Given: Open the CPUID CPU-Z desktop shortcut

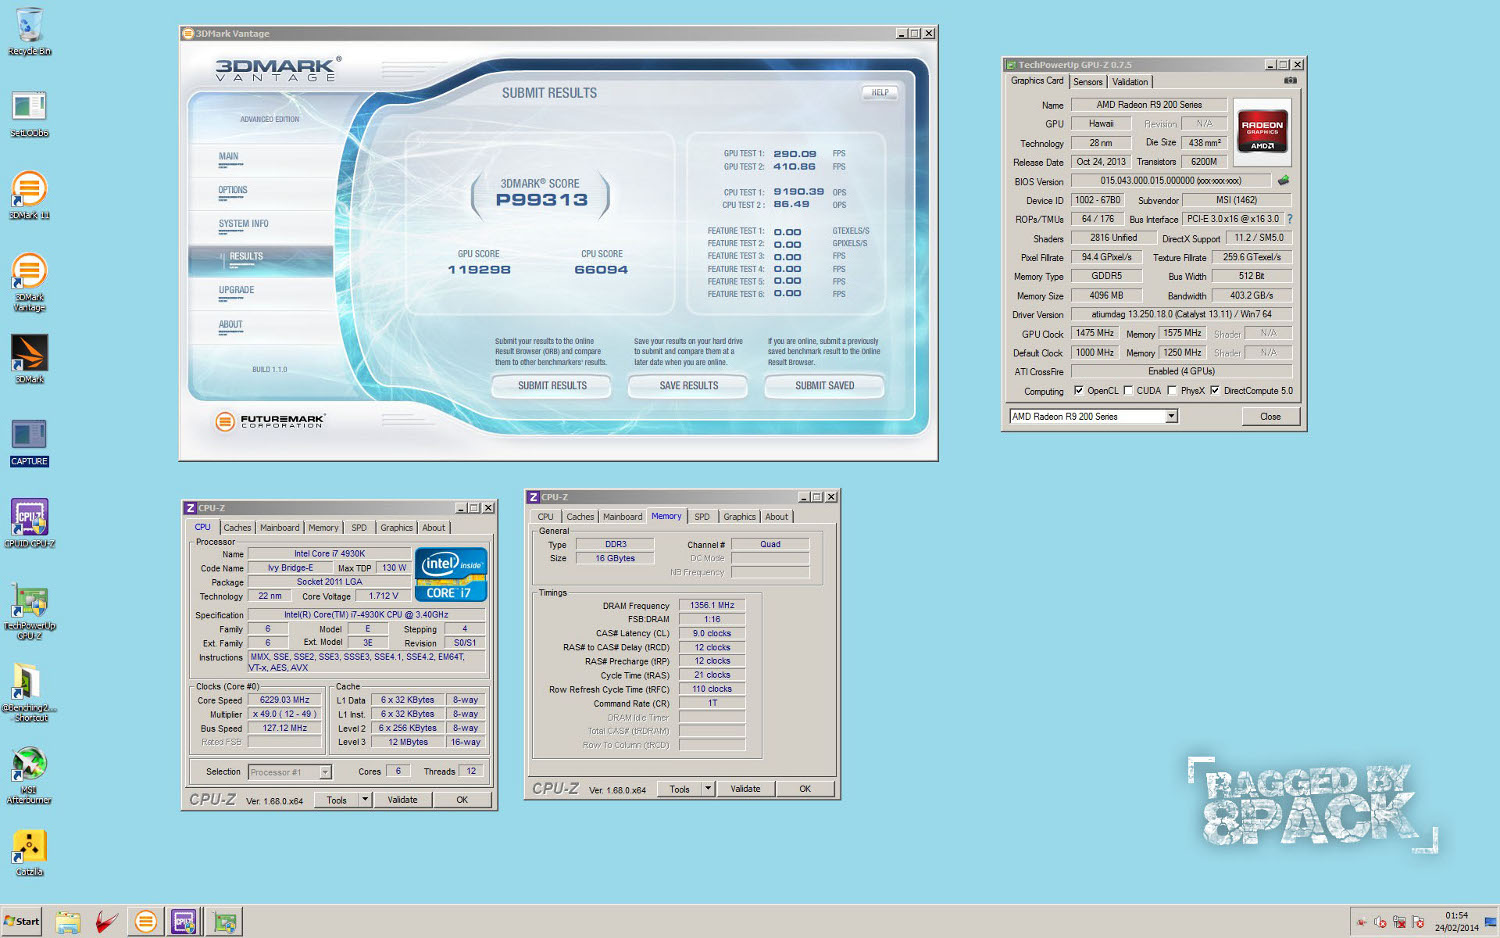Looking at the screenshot, I should pyautogui.click(x=29, y=523).
